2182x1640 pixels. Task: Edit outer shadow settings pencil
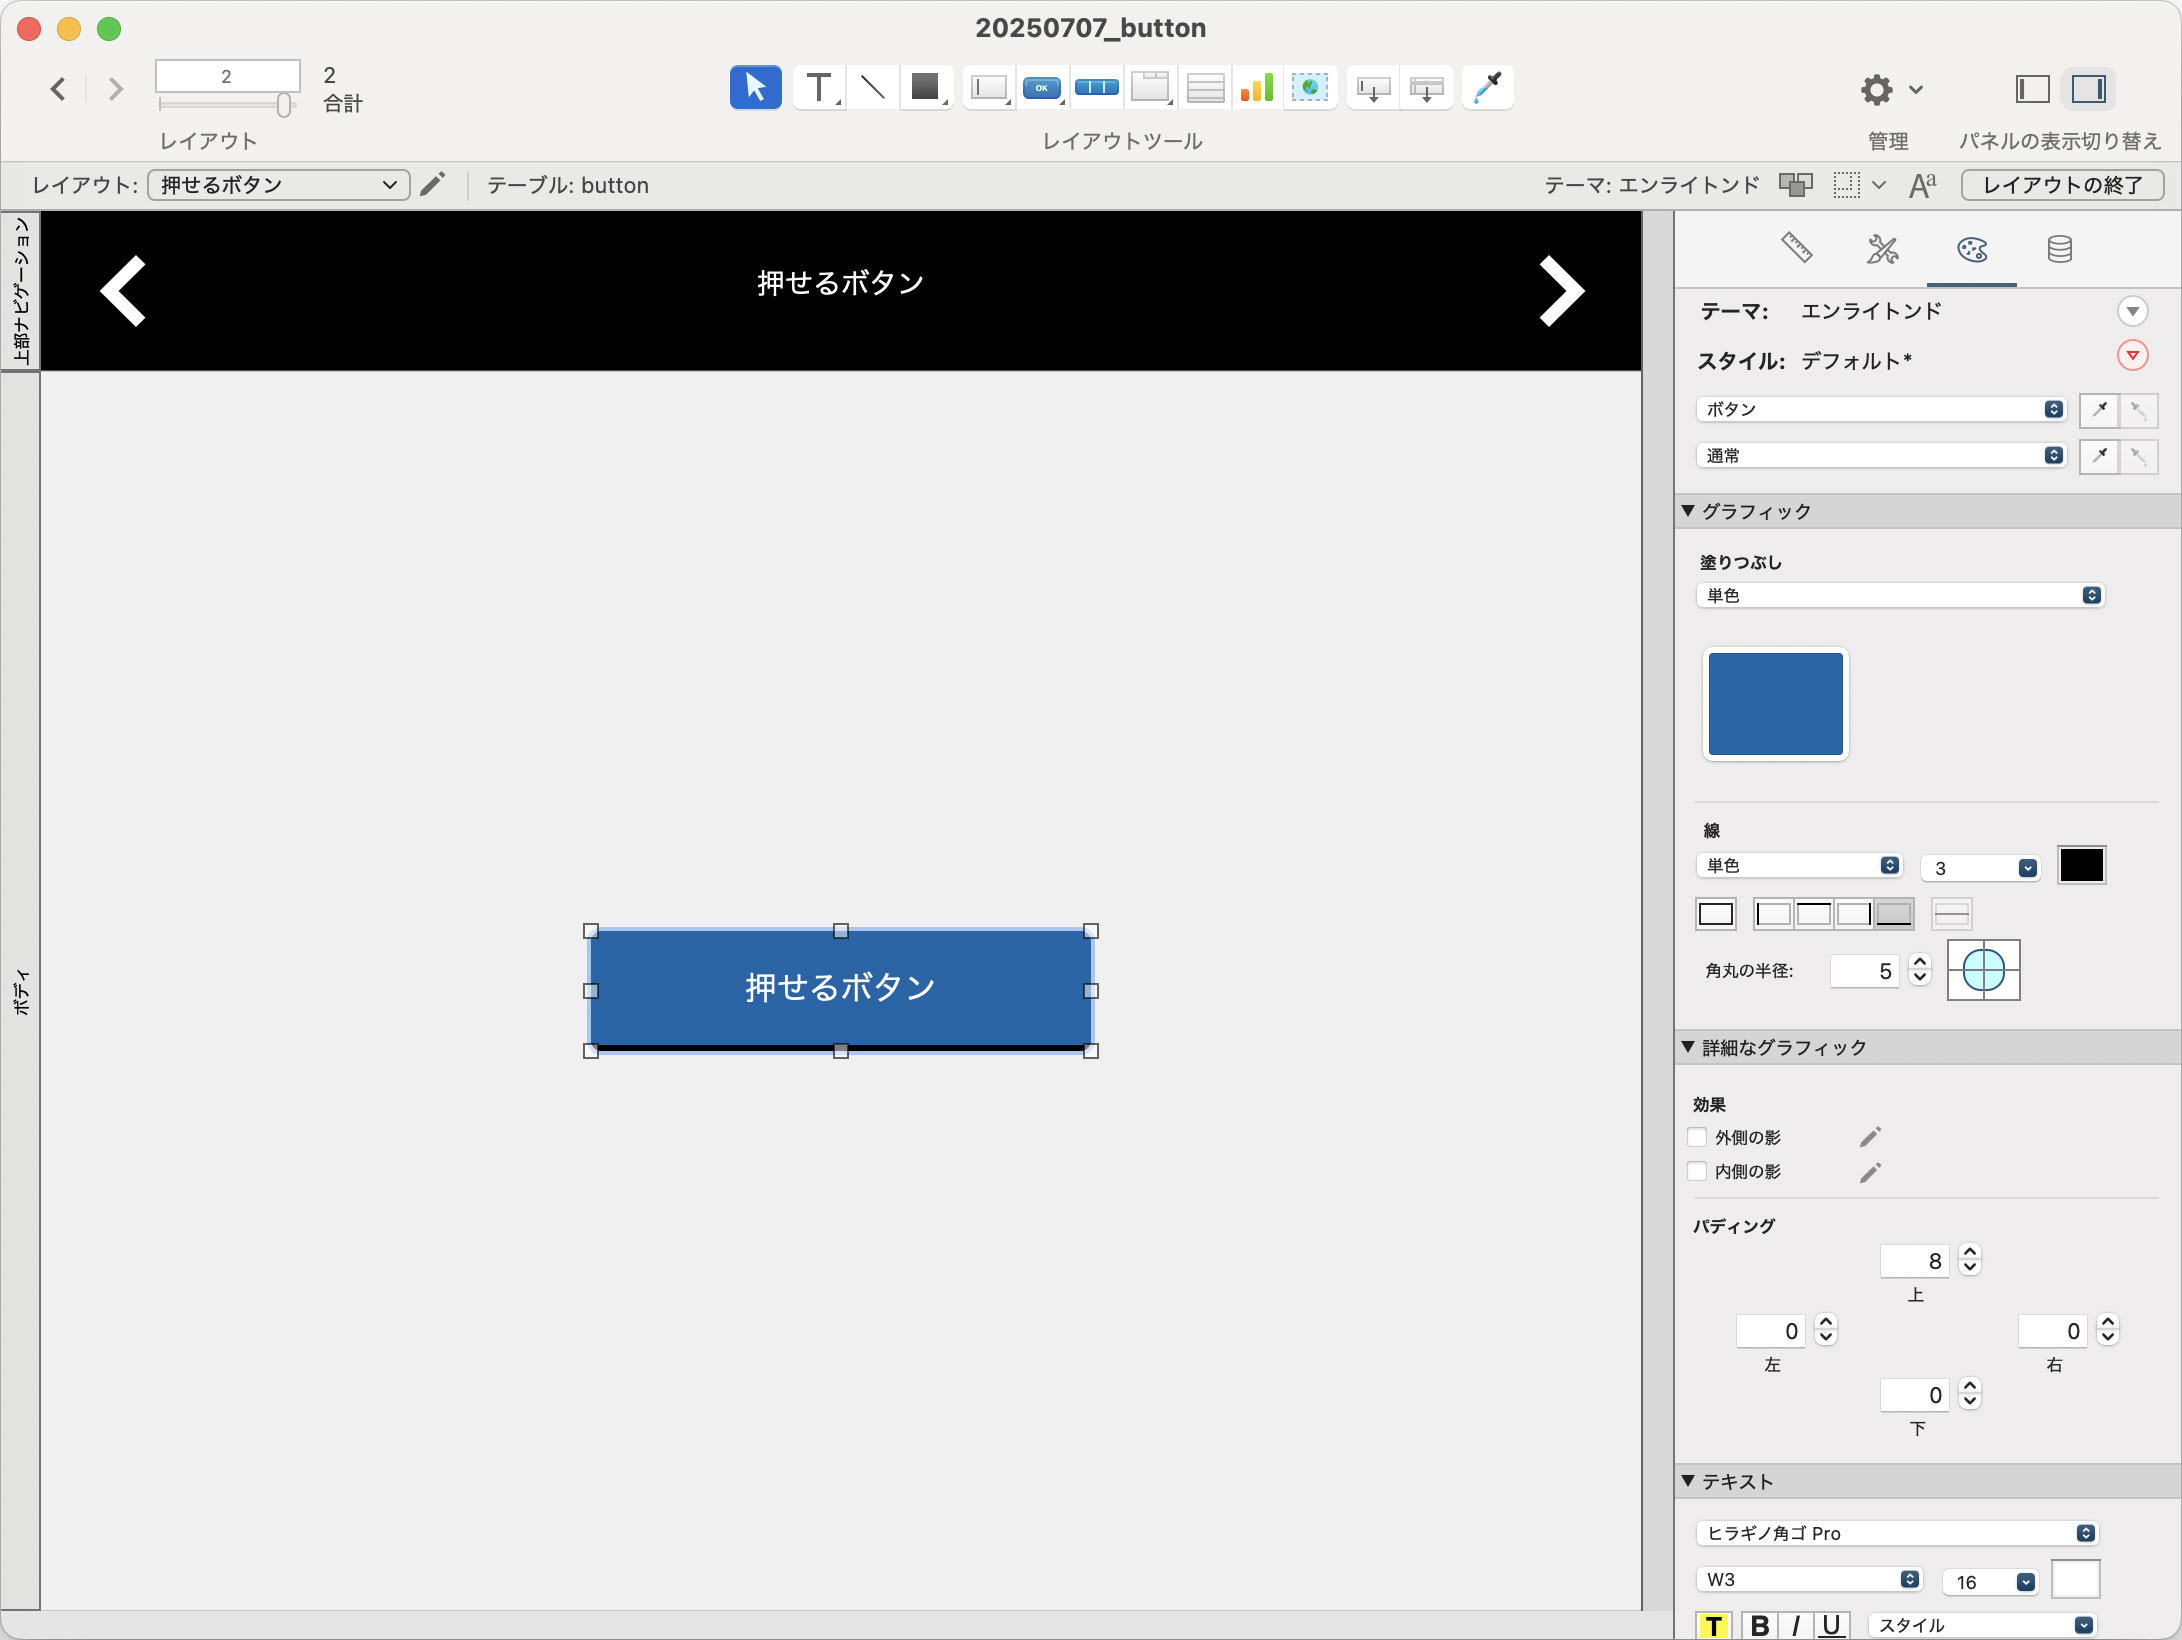1870,1137
